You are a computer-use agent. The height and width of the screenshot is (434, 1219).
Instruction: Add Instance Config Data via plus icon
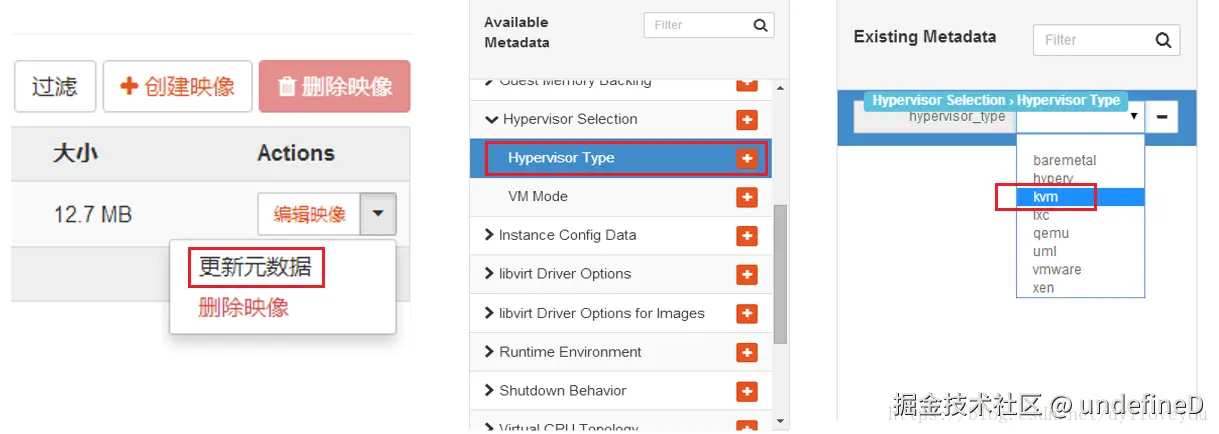point(746,236)
